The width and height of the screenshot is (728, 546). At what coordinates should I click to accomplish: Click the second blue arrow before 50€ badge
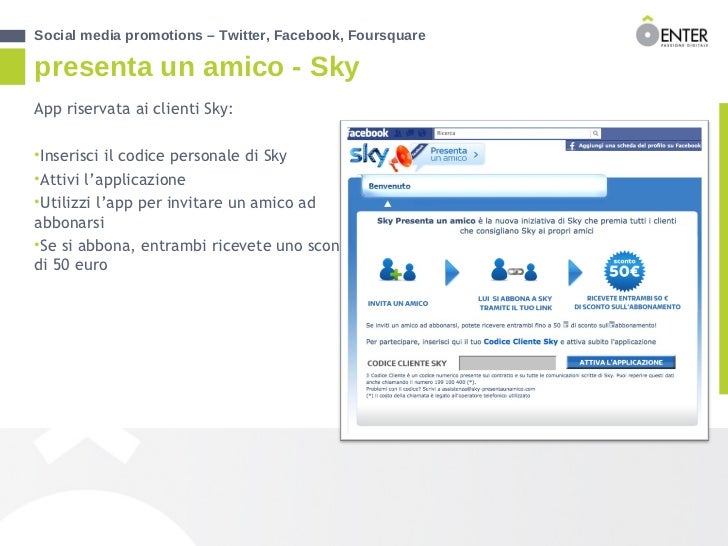(x=575, y=272)
